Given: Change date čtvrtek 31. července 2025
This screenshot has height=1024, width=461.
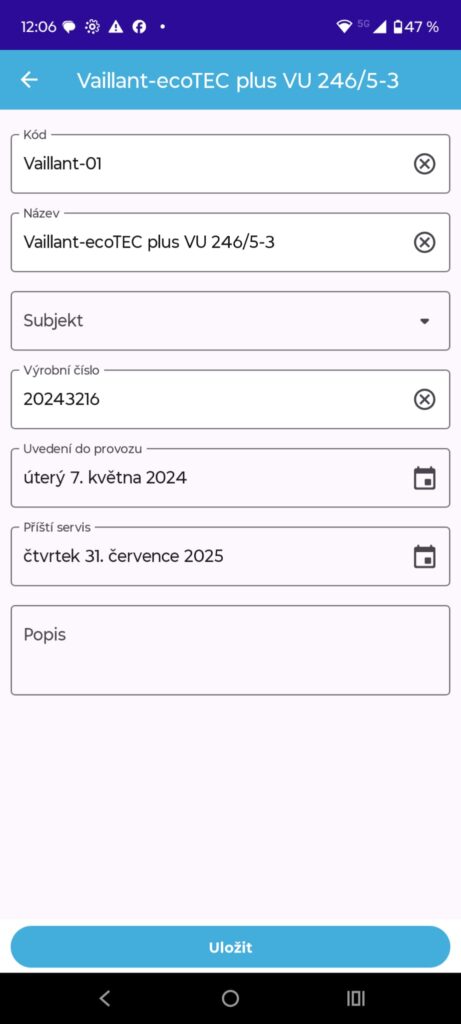Looking at the screenshot, I should [x=123, y=556].
